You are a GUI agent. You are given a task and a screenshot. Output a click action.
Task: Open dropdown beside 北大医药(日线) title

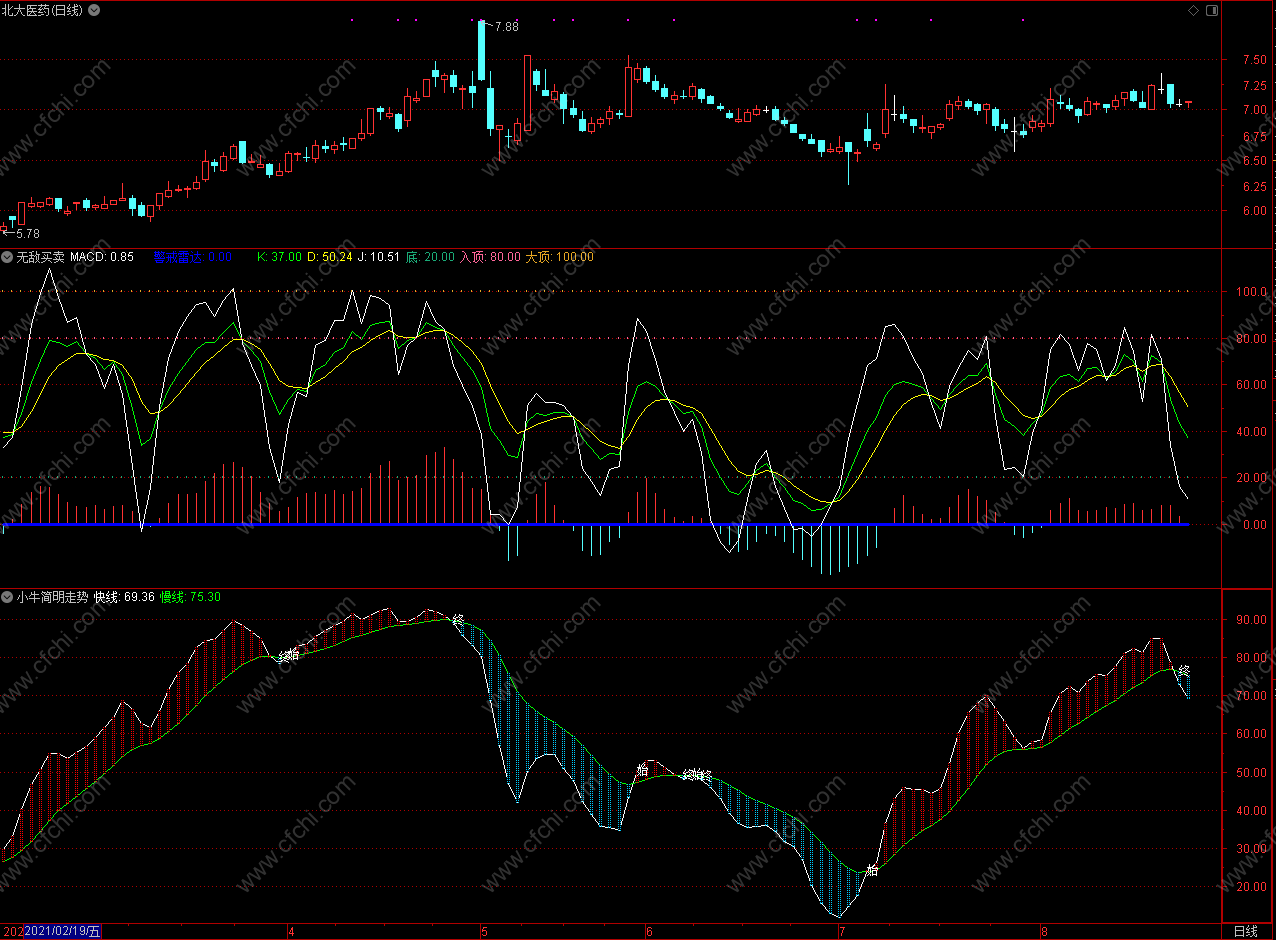94,10
